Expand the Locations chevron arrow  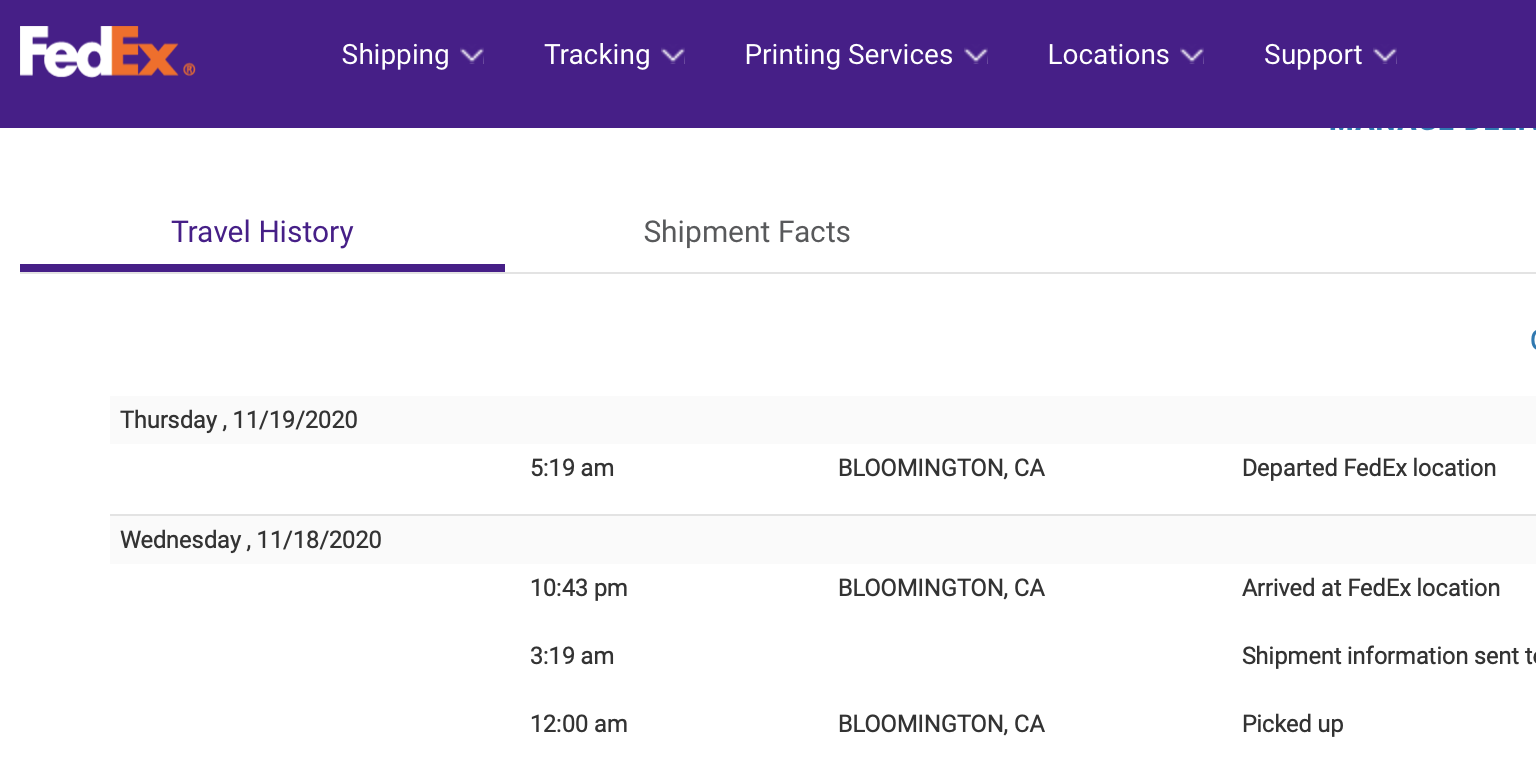tap(1192, 56)
